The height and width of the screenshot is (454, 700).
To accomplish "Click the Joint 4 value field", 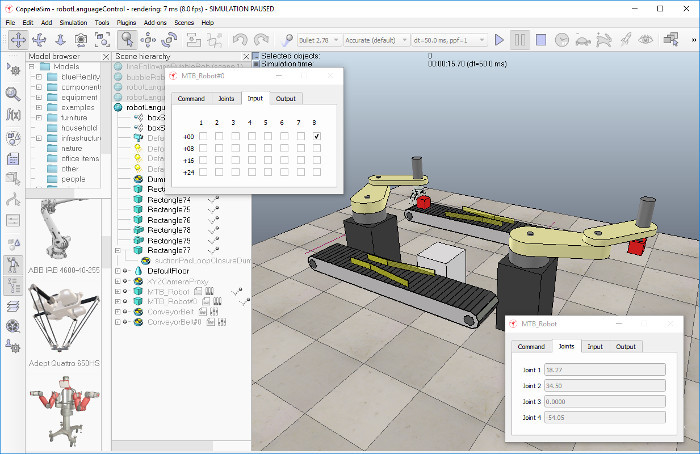I will click(x=605, y=417).
